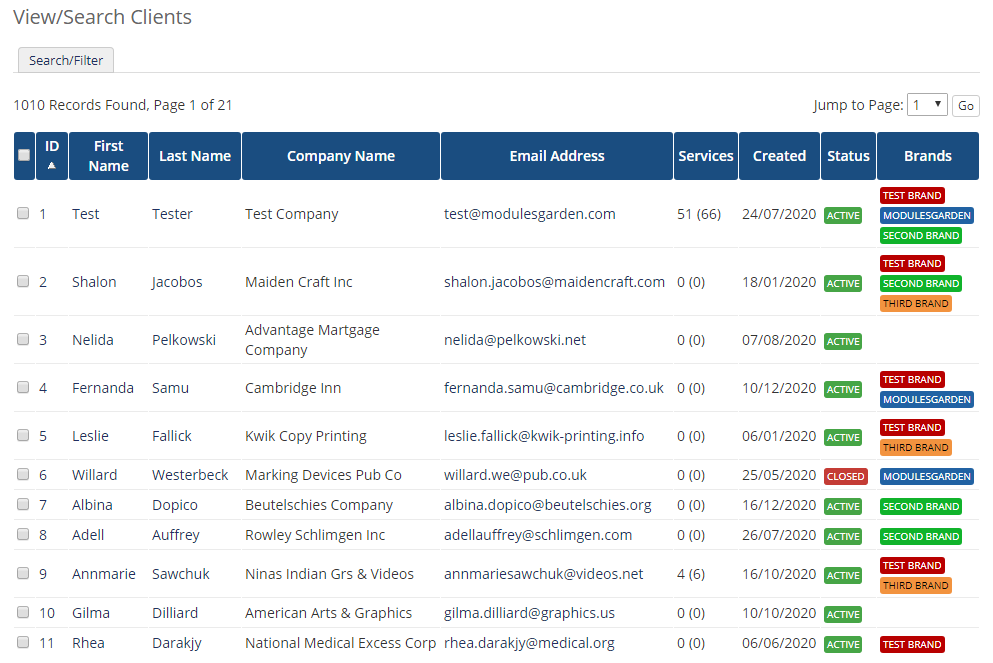Click the ascending sort arrow under ID header
Viewport: 993px width, 663px height.
click(x=51, y=168)
